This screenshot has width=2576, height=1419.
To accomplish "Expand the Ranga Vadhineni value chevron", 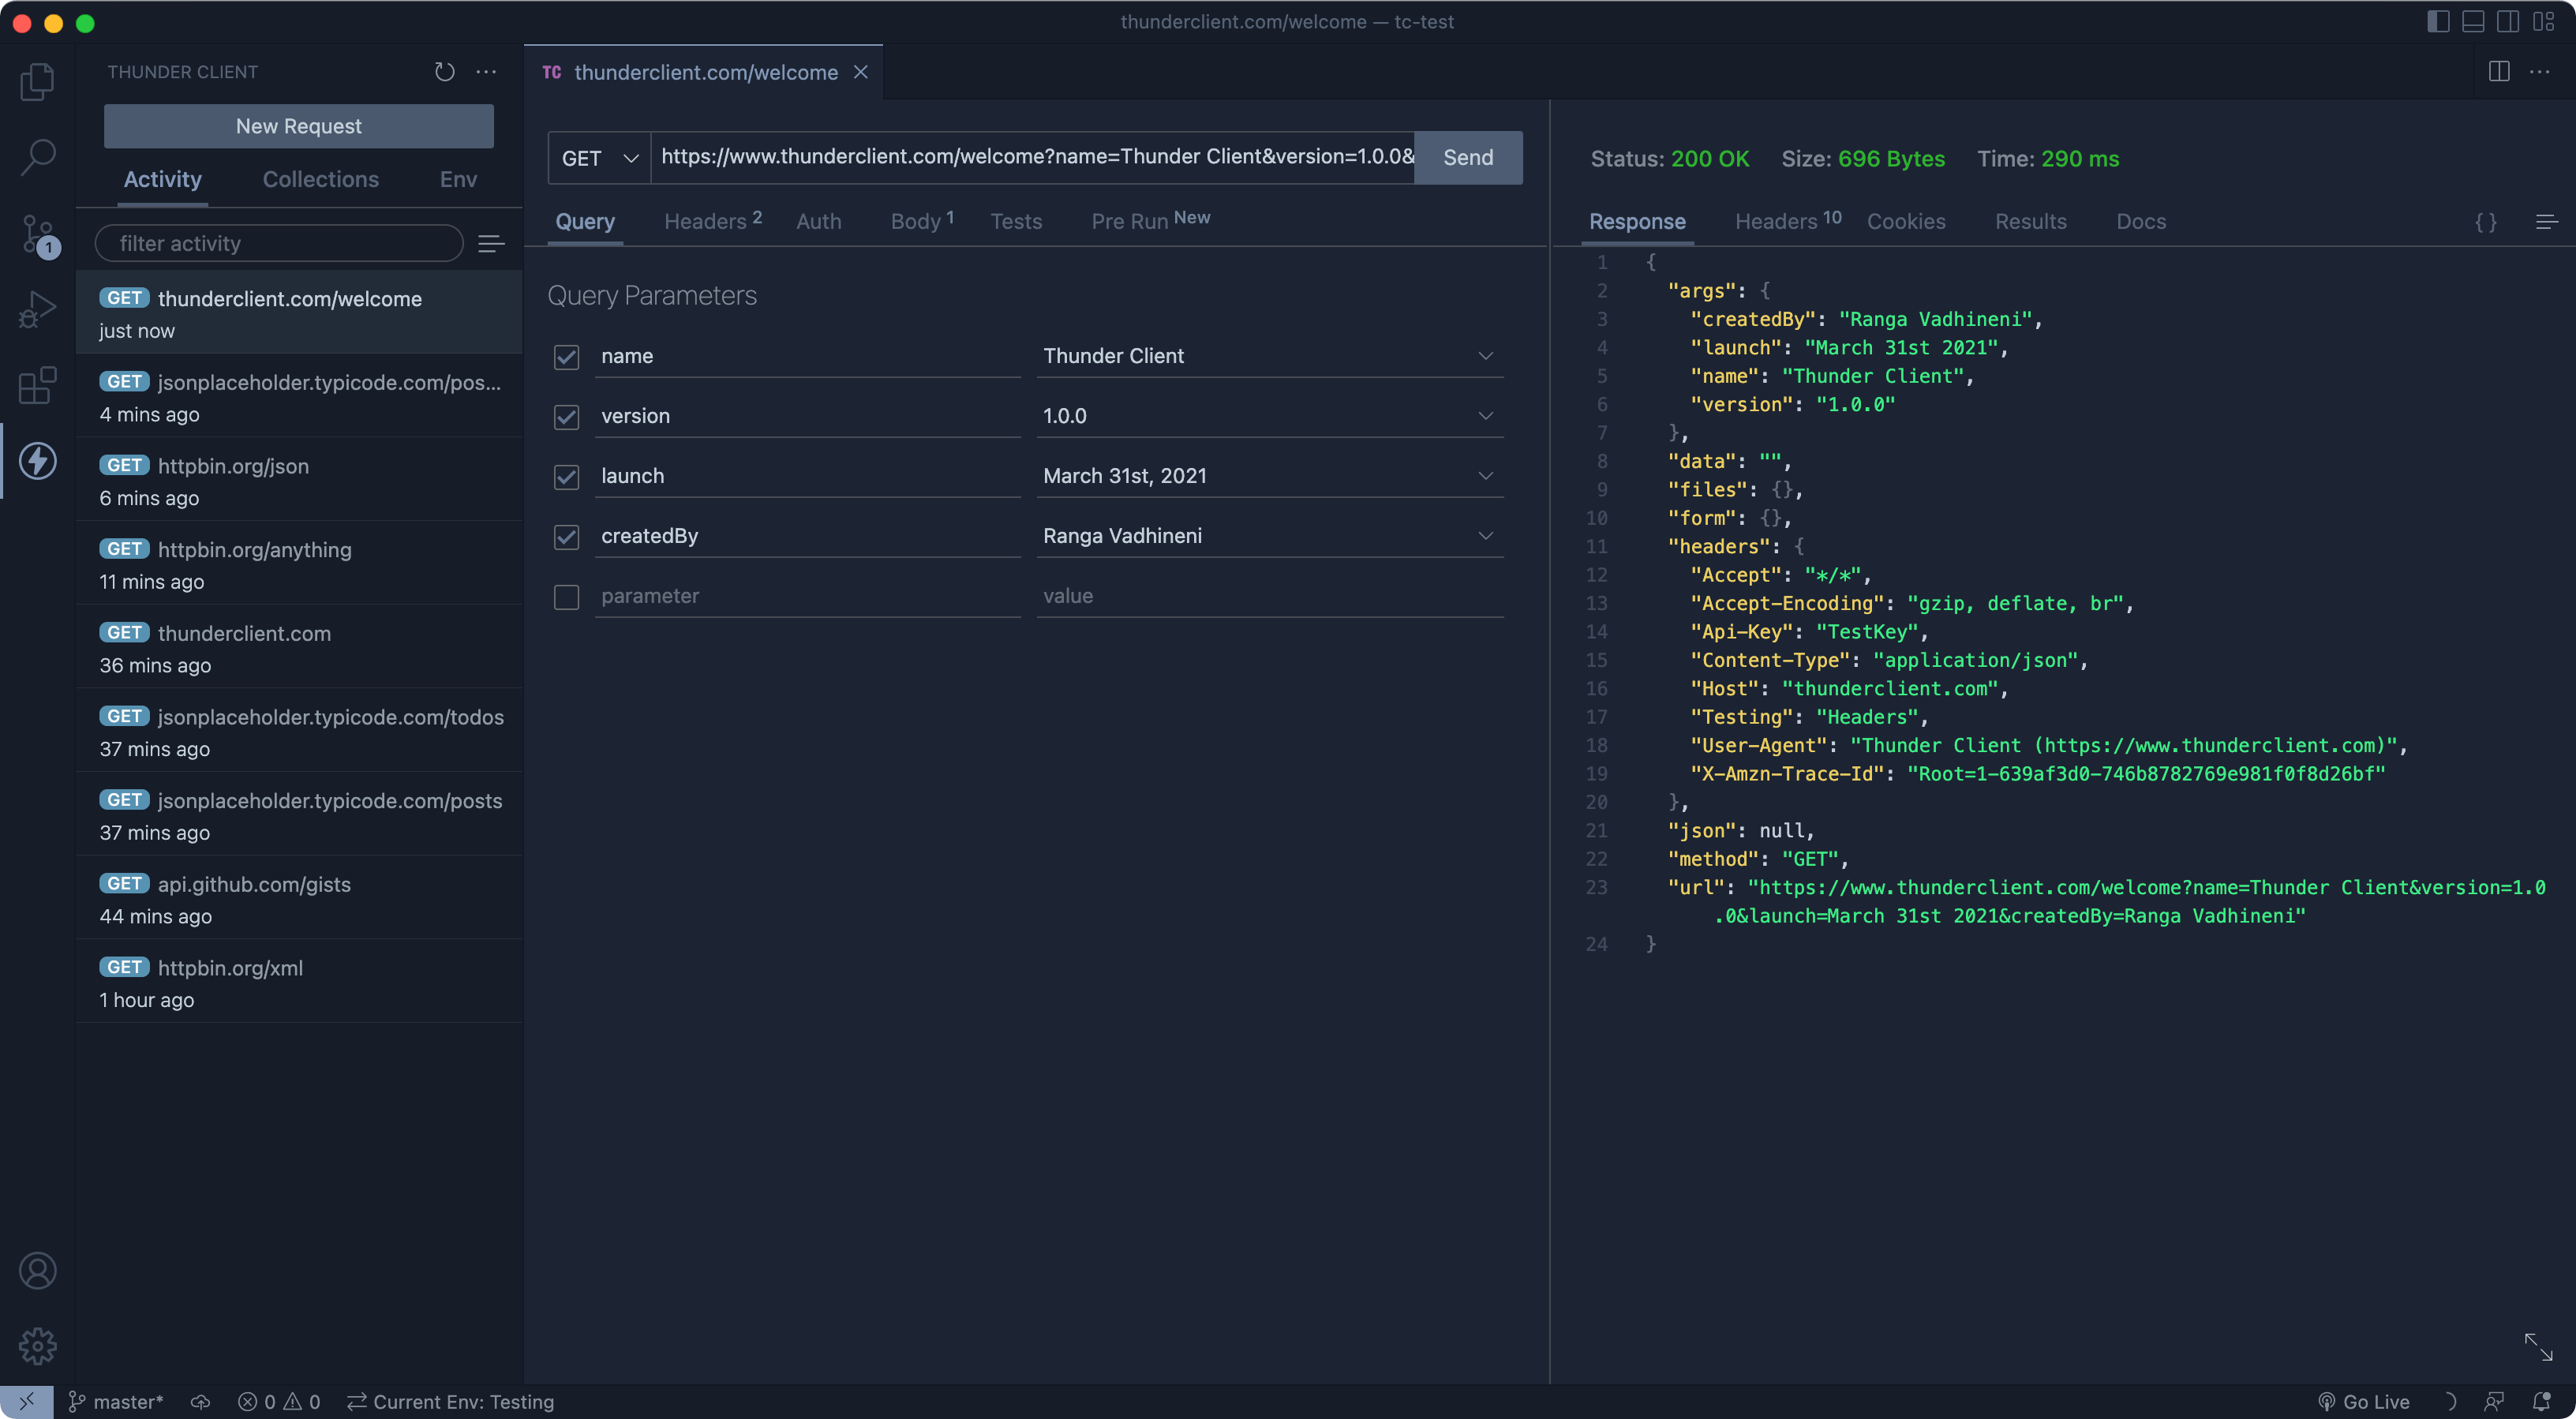I will (1486, 536).
